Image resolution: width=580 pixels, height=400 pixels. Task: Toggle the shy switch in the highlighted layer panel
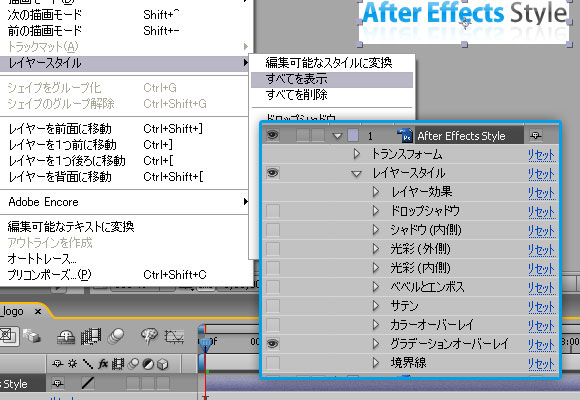pos(536,135)
